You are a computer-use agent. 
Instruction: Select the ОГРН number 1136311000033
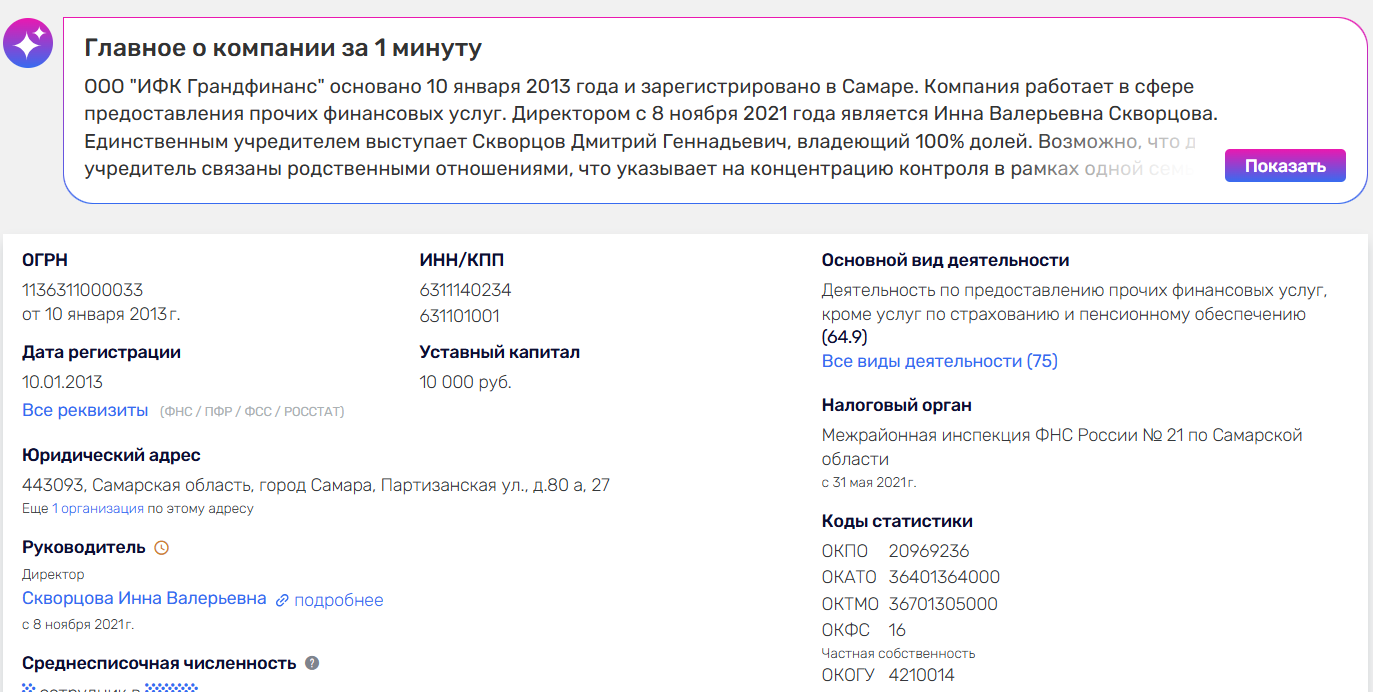click(x=82, y=290)
